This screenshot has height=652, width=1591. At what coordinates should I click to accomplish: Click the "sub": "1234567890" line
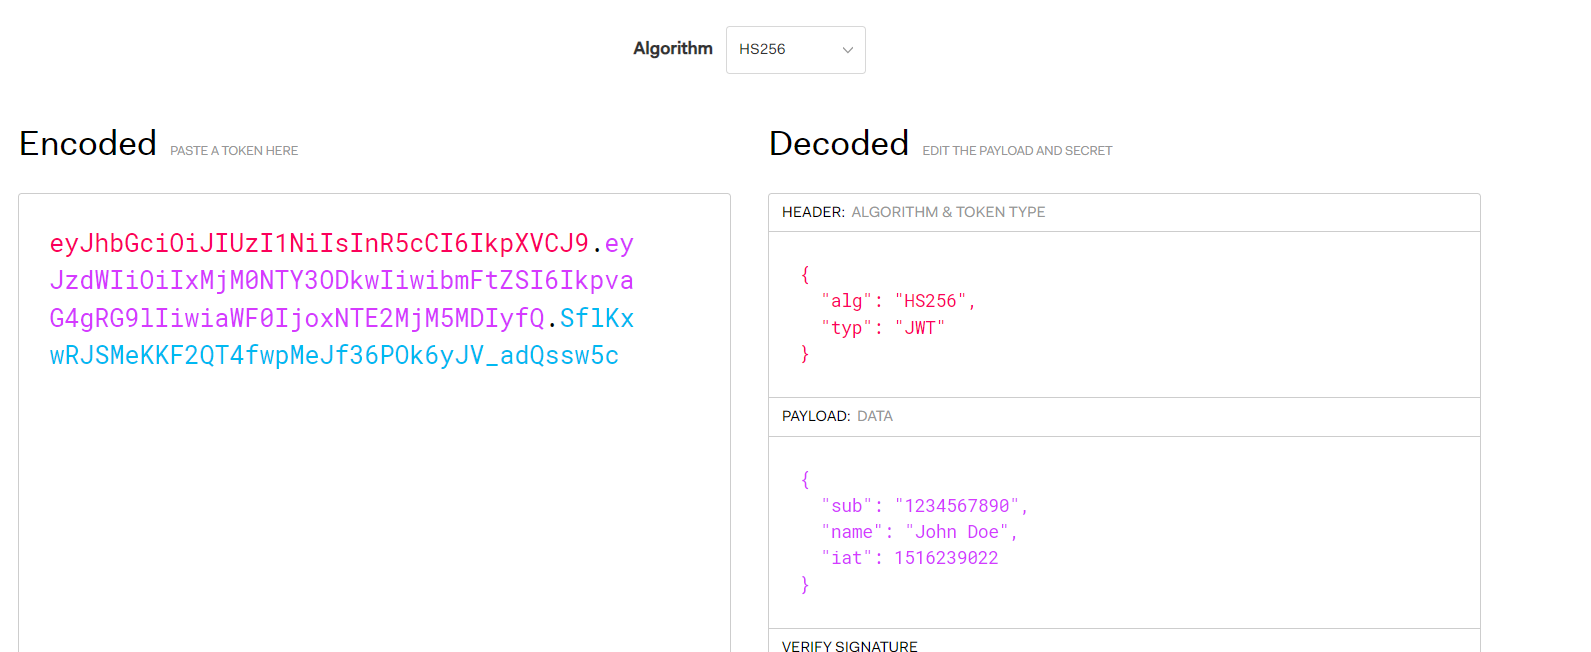pos(925,506)
